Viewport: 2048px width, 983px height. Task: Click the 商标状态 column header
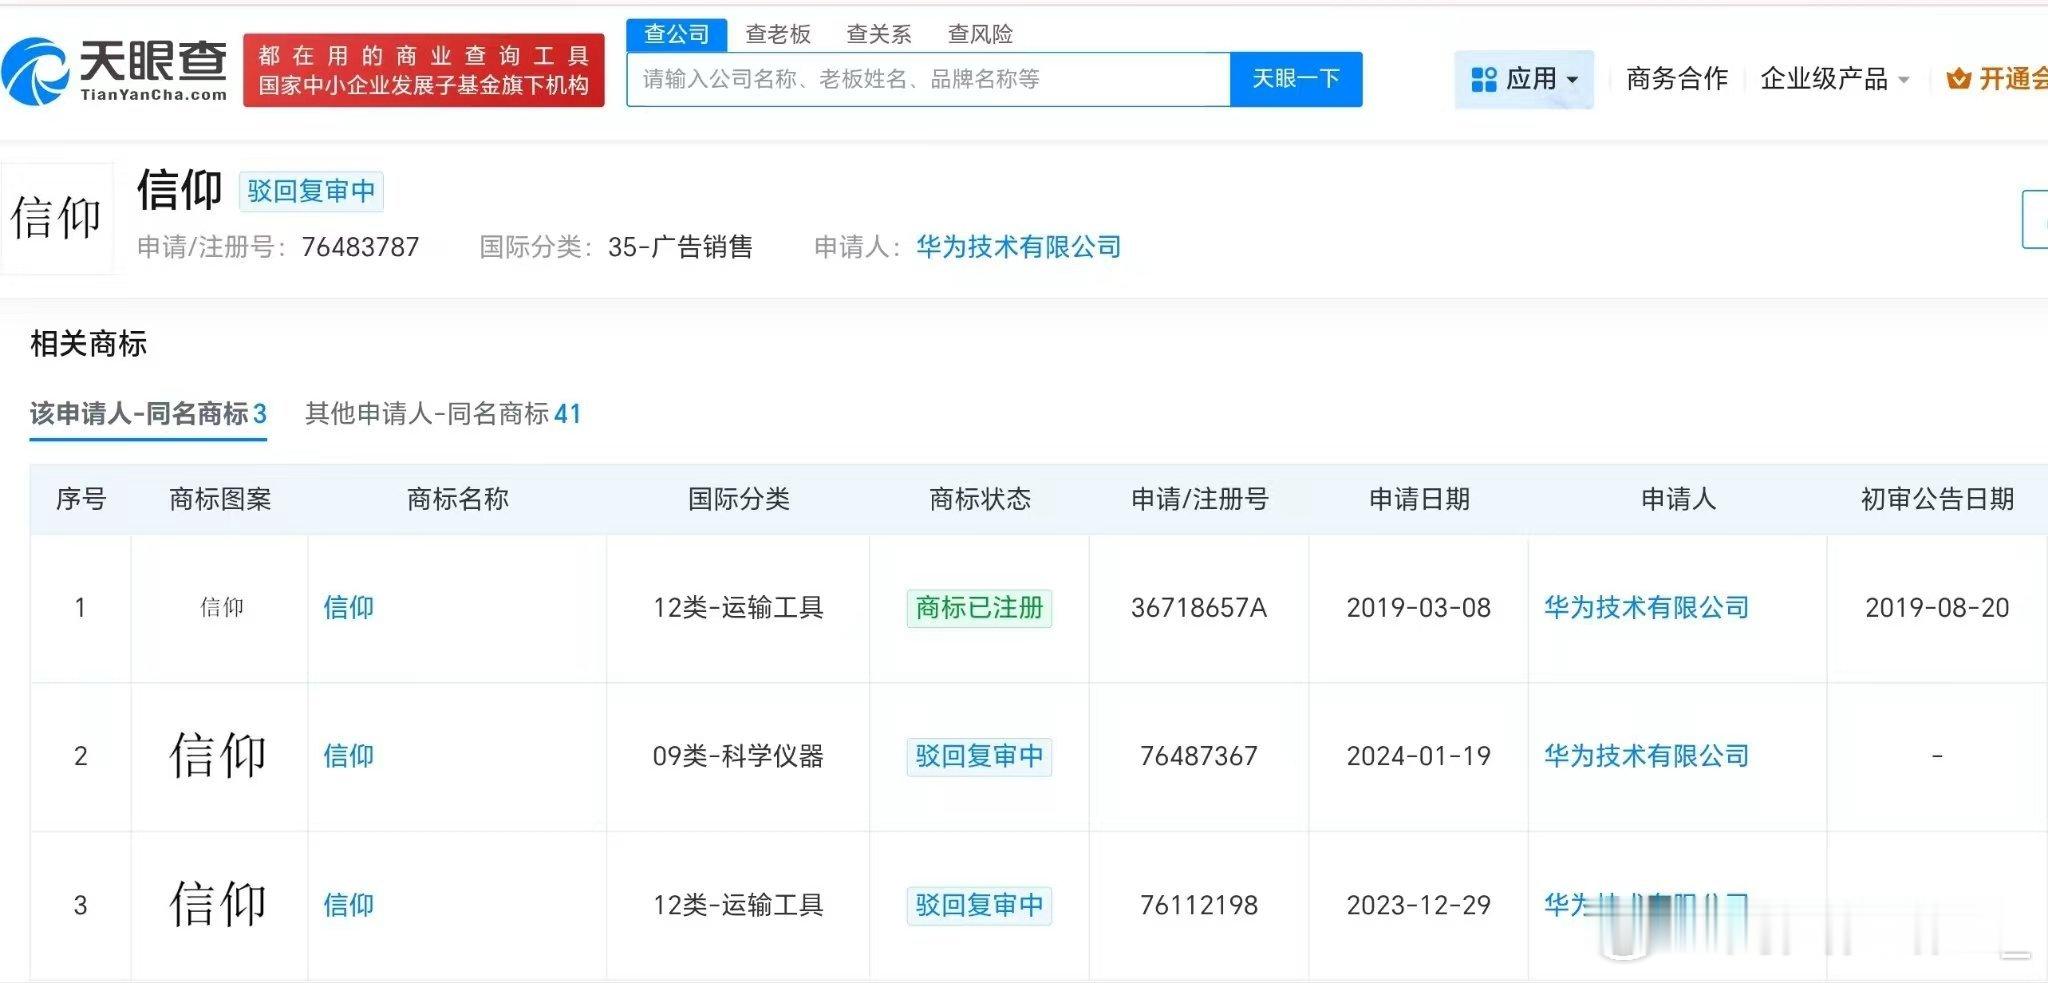coord(980,499)
